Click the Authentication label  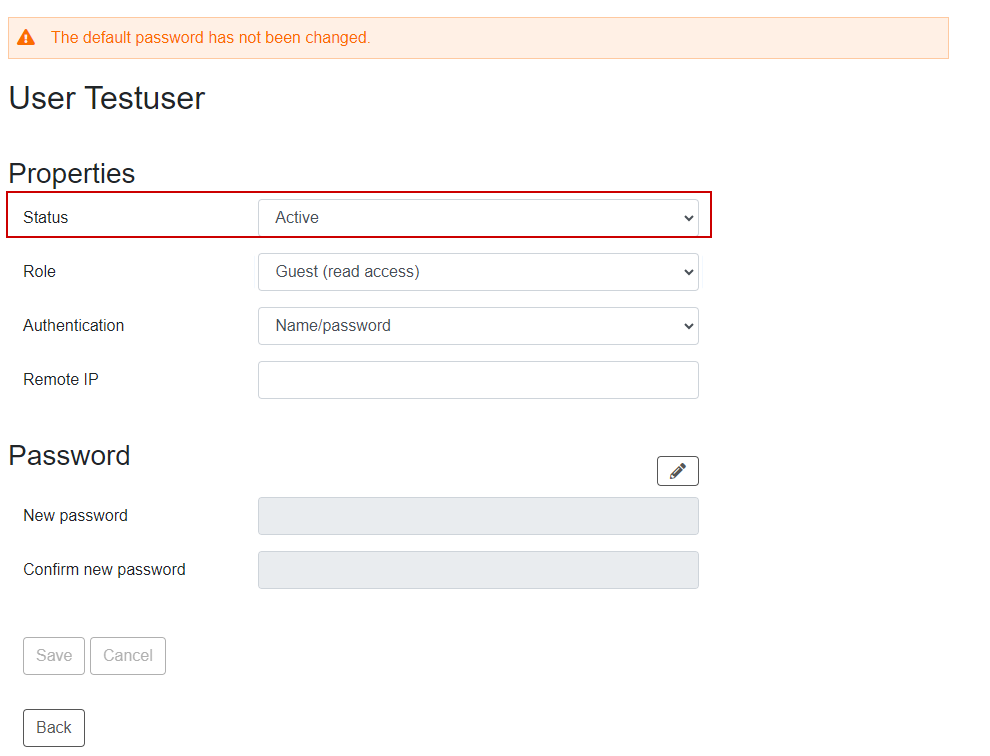[x=73, y=326]
